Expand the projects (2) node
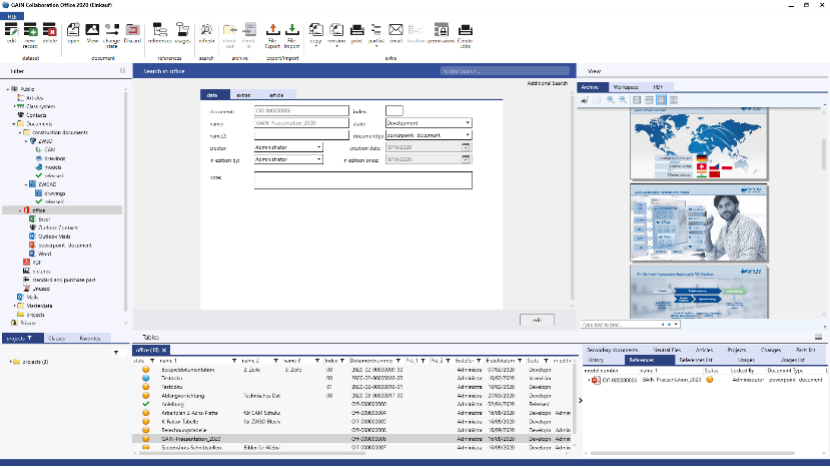Screen dimensions: 830x468 (x=10, y=362)
